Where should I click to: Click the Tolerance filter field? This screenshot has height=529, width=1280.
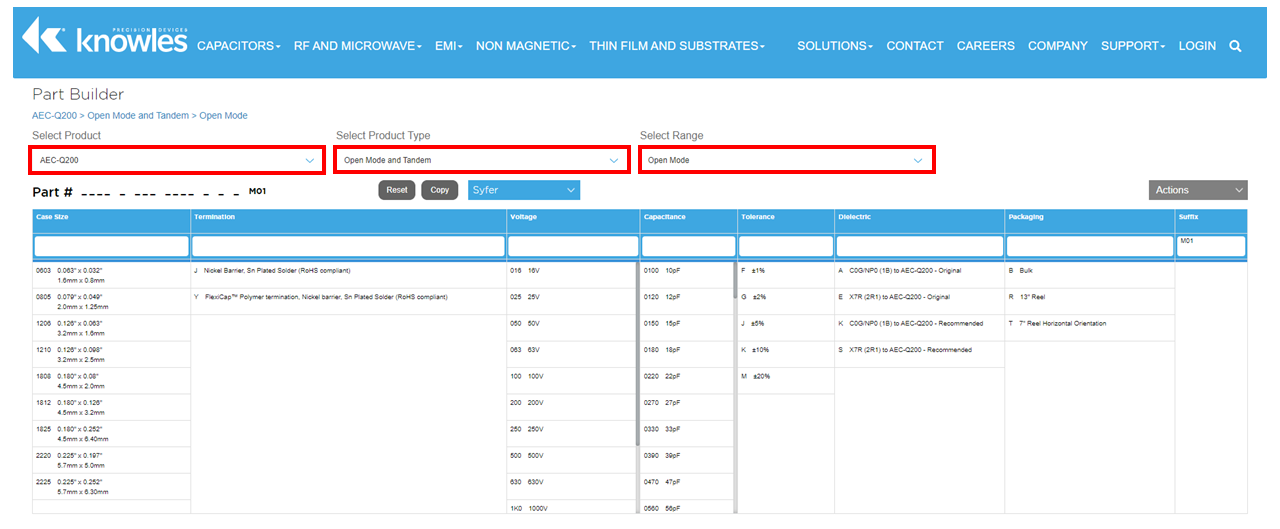[x=786, y=246]
